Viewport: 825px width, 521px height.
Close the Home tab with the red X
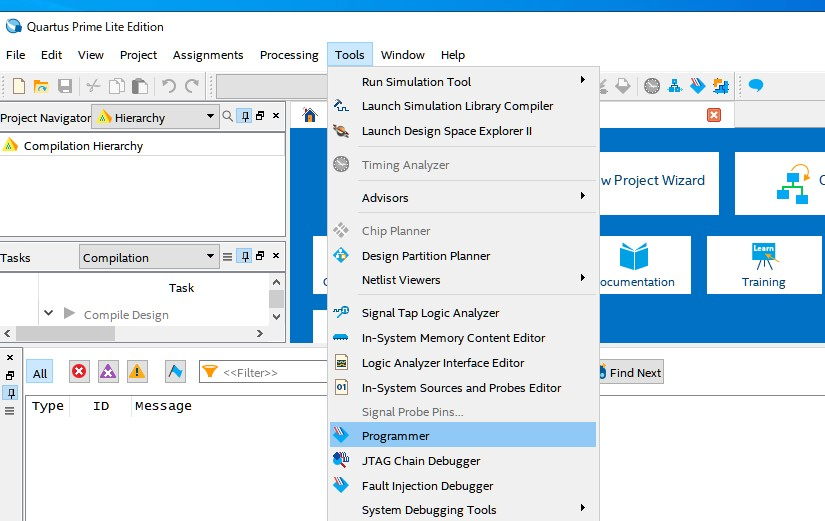[714, 115]
